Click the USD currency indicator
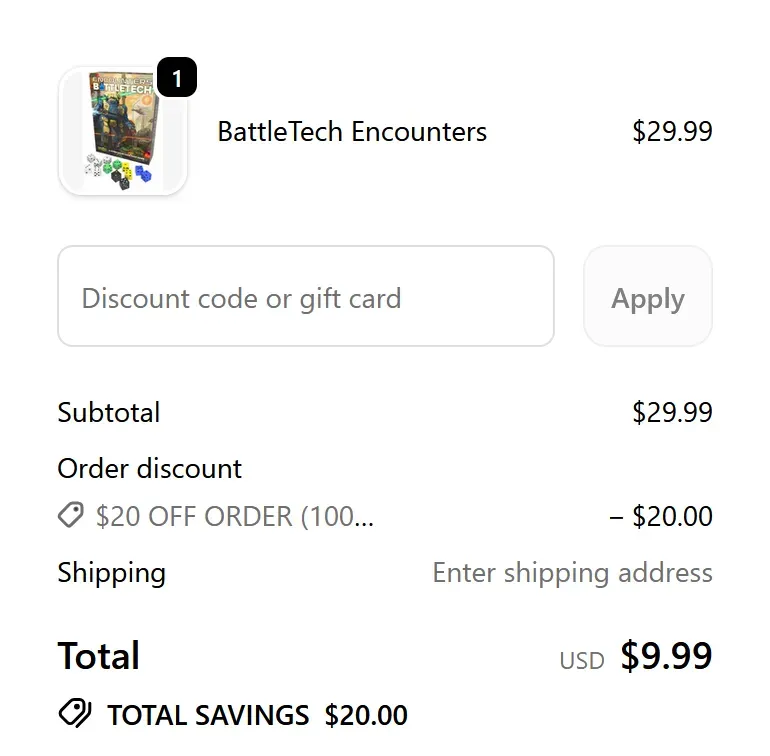The width and height of the screenshot is (770, 756). pyautogui.click(x=582, y=660)
